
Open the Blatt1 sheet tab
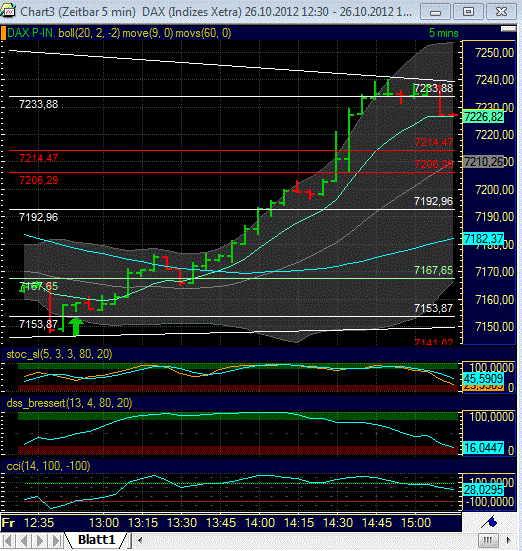pyautogui.click(x=96, y=540)
